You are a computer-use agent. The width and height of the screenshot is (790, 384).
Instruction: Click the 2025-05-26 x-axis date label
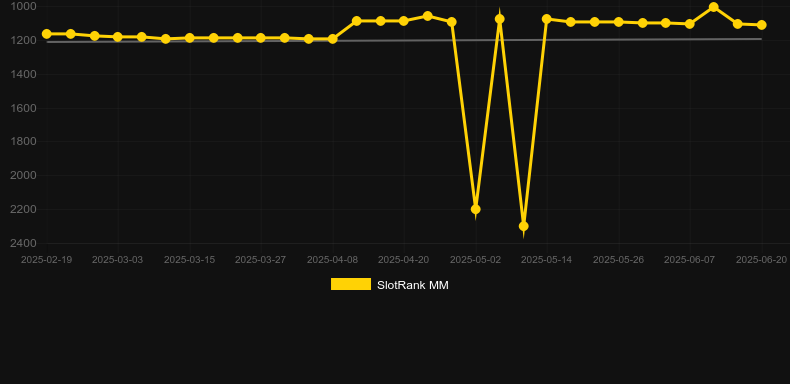tap(618, 260)
